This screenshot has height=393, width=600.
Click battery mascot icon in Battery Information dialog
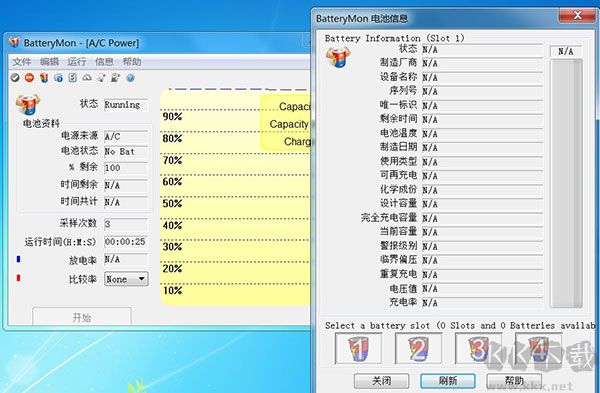[x=338, y=57]
